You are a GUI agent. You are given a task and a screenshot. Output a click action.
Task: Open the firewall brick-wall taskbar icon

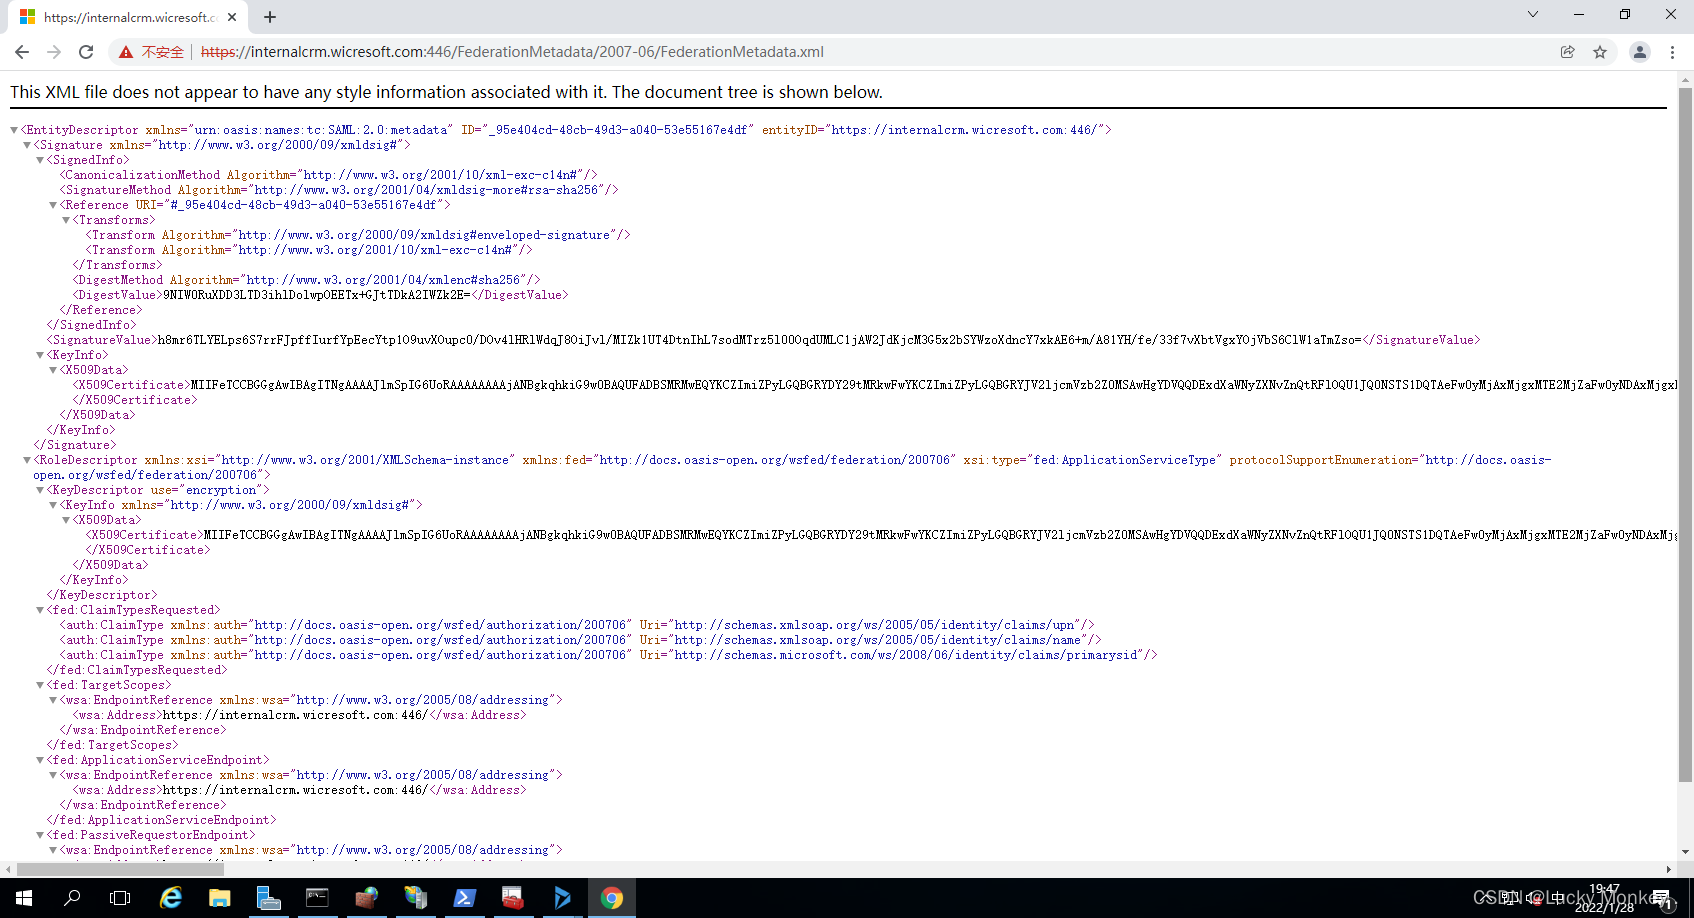tap(366, 898)
